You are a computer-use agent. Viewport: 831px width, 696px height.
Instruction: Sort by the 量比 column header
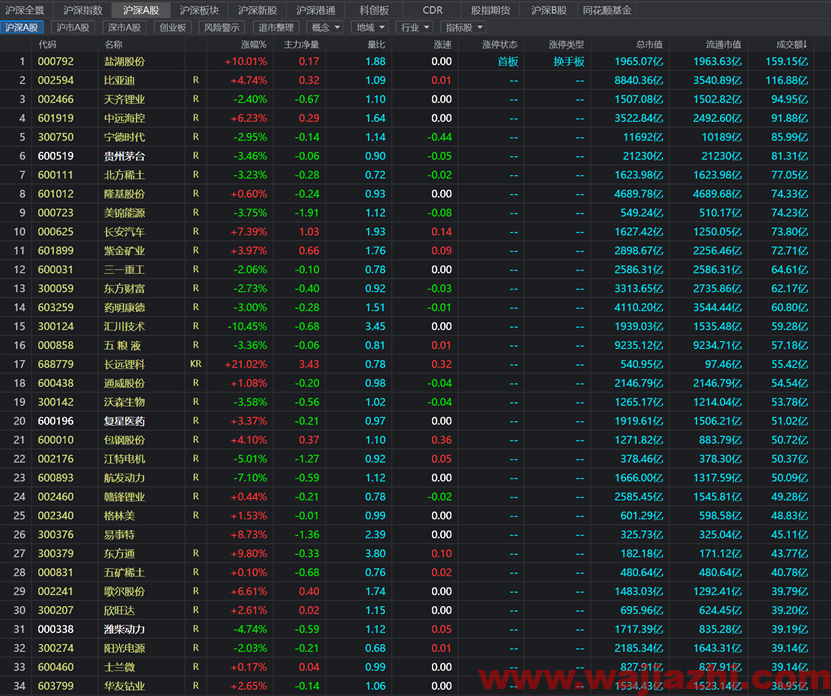[x=376, y=45]
